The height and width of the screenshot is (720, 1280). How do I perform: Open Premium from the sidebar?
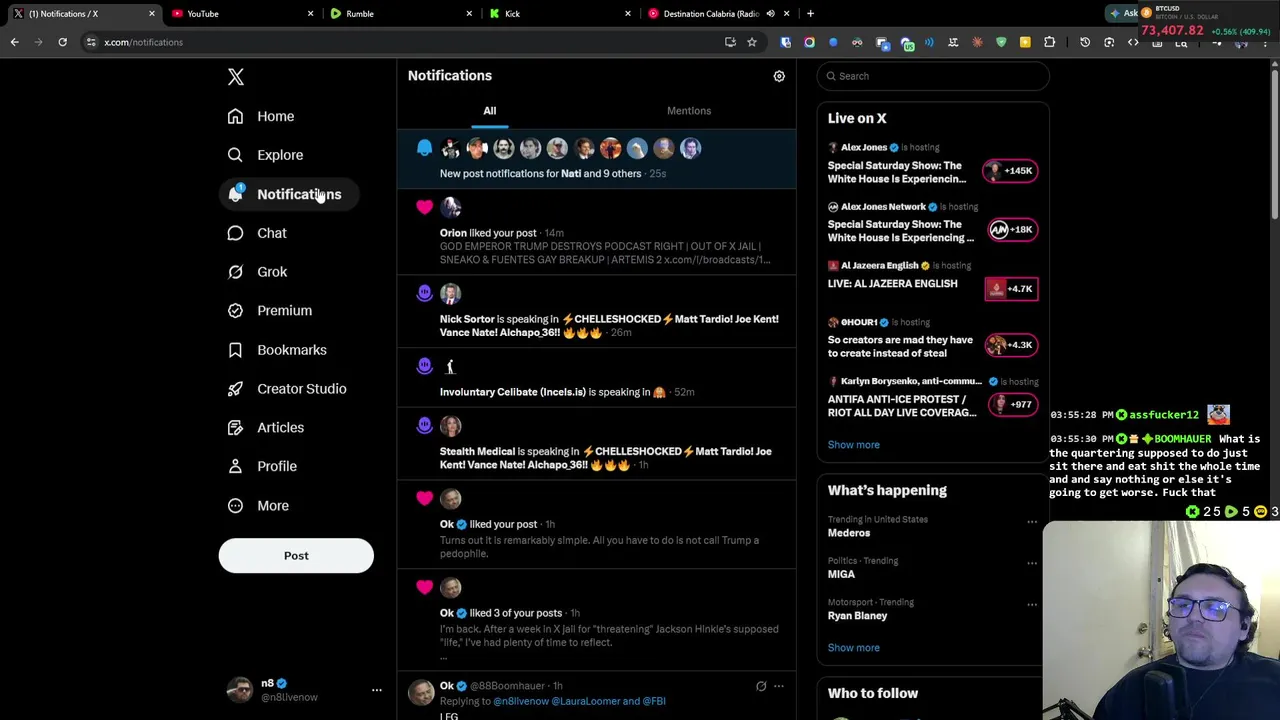[270, 311]
